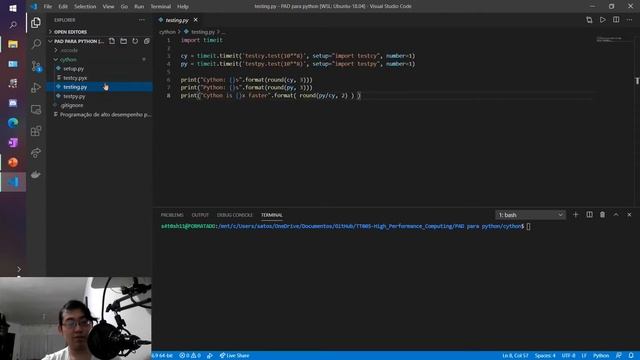Screen dimensions: 640x360
Task: Select the TERMINAL panel tab
Action: pos(272,215)
